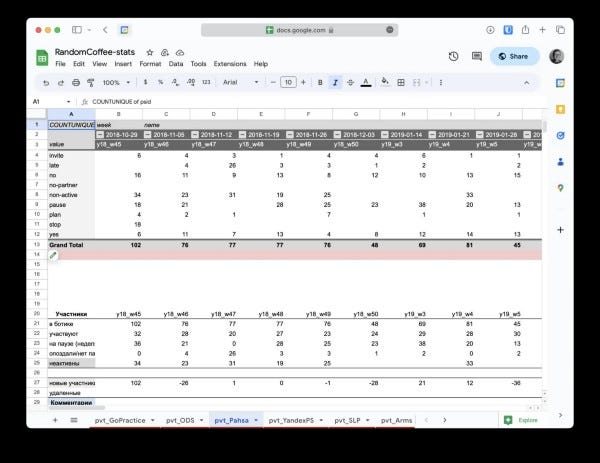Open Google Tasks in the side panel
The image size is (600, 463).
pyautogui.click(x=560, y=135)
